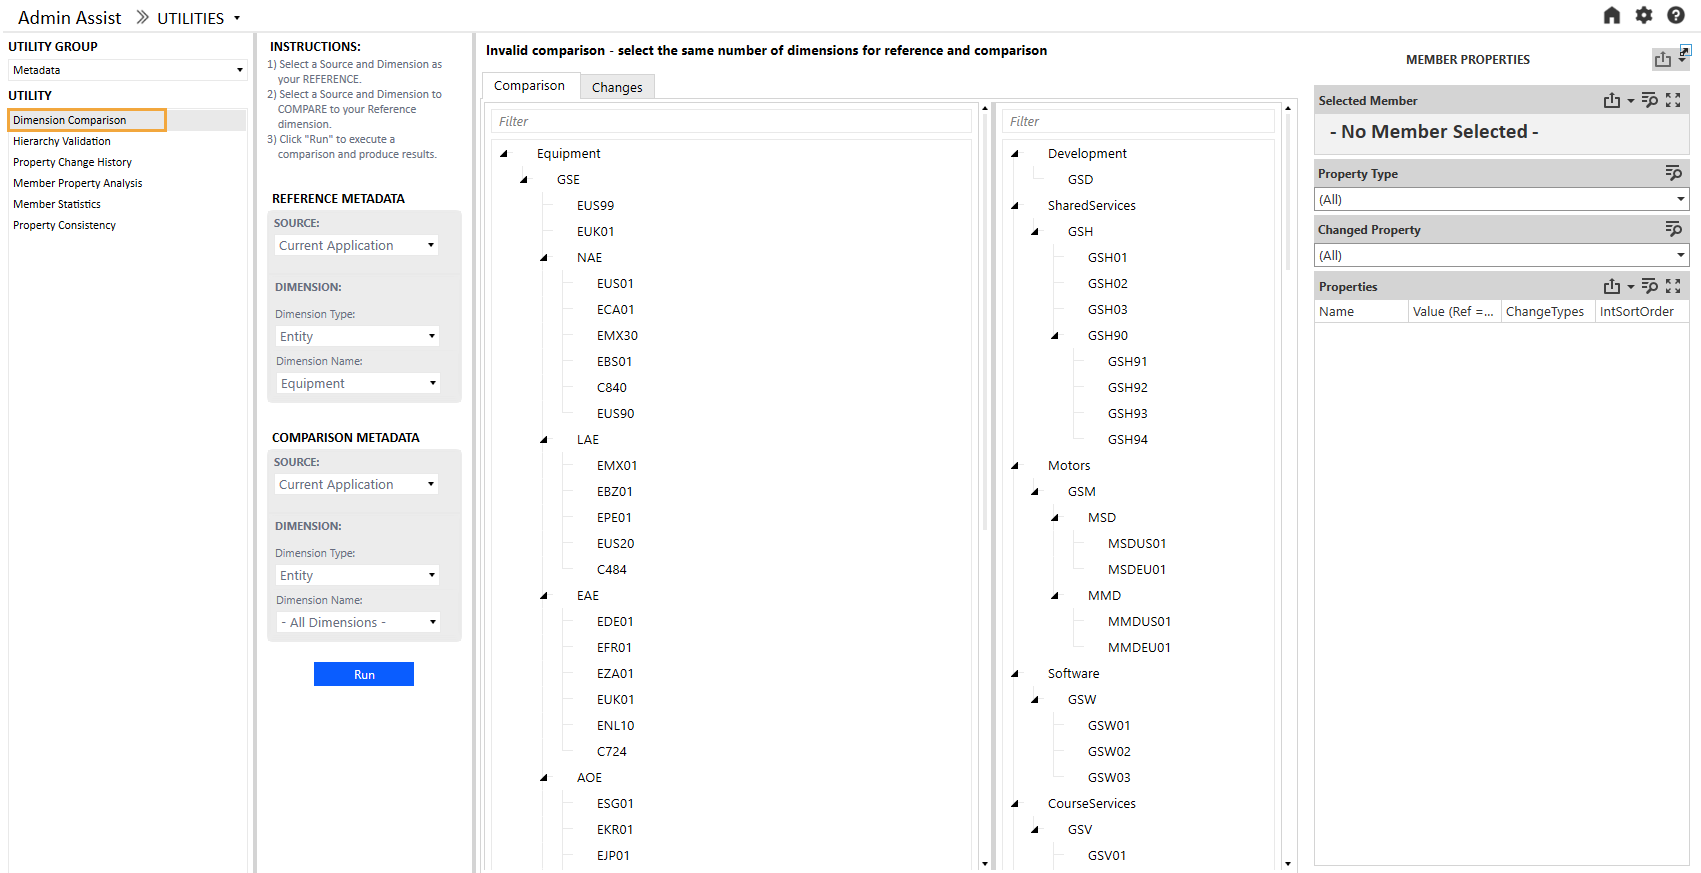1701x873 pixels.
Task: Maximize the Selected Member panel
Action: coord(1673,100)
